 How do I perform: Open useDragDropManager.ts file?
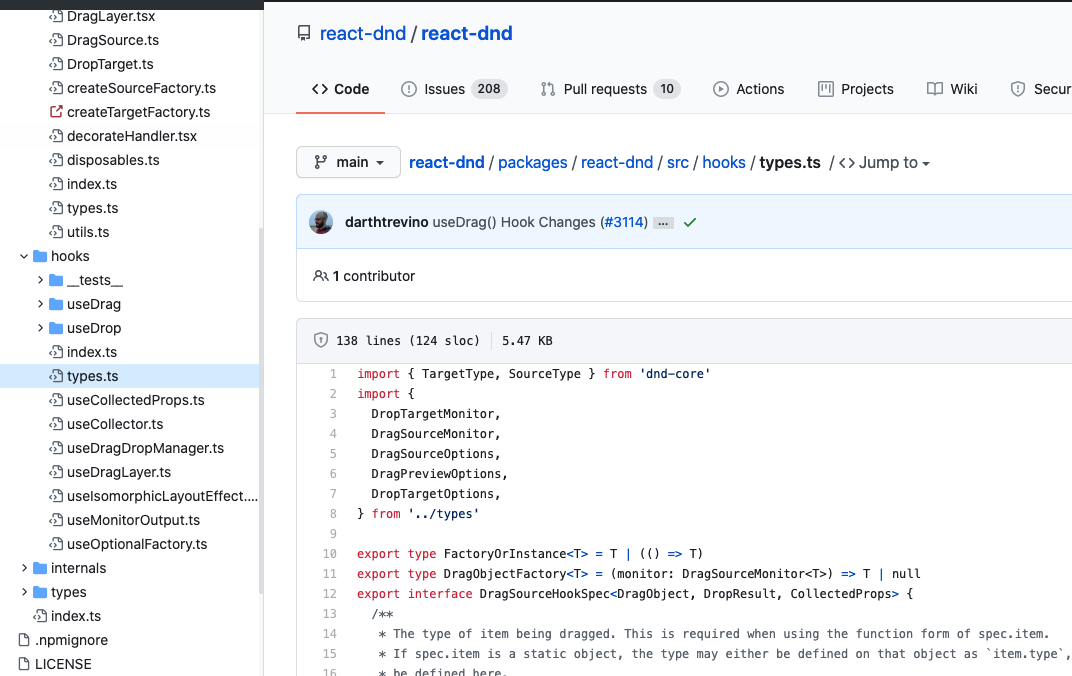(146, 448)
